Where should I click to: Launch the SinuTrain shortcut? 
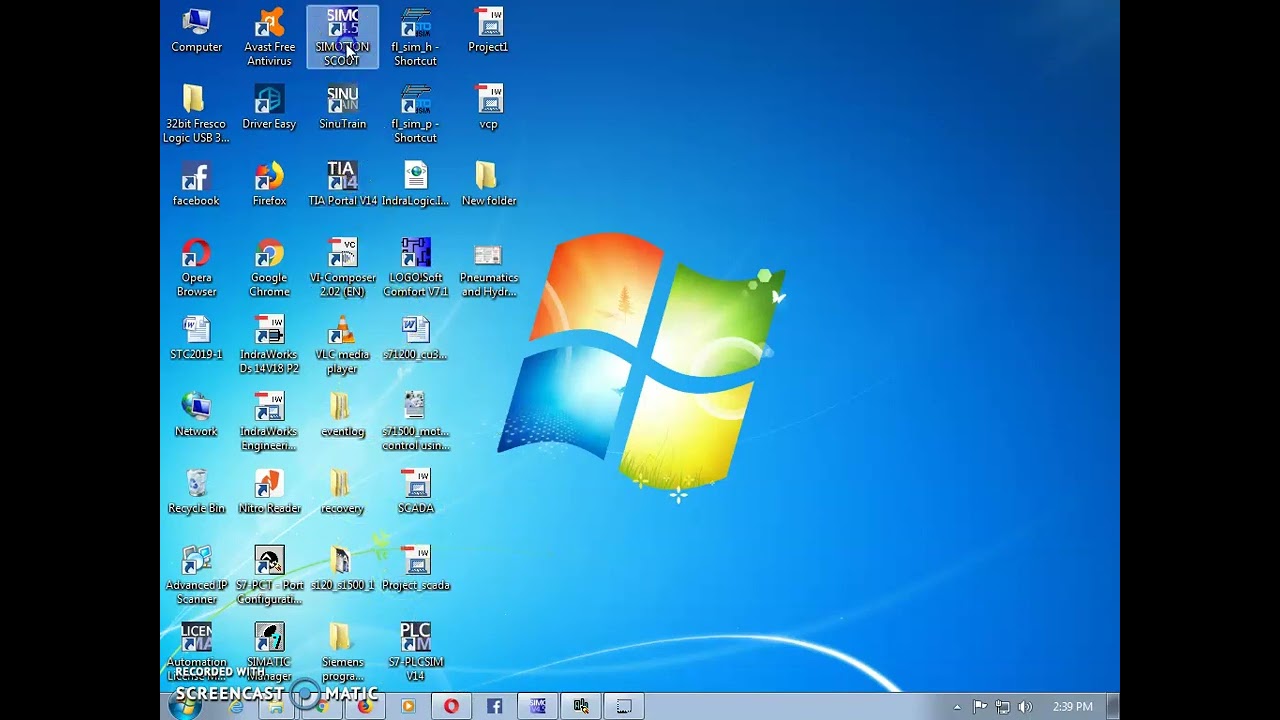coord(342,108)
